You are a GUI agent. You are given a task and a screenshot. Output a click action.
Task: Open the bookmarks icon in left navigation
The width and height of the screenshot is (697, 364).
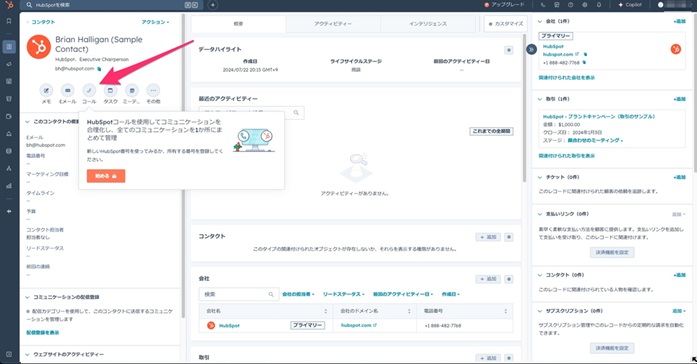(x=9, y=21)
